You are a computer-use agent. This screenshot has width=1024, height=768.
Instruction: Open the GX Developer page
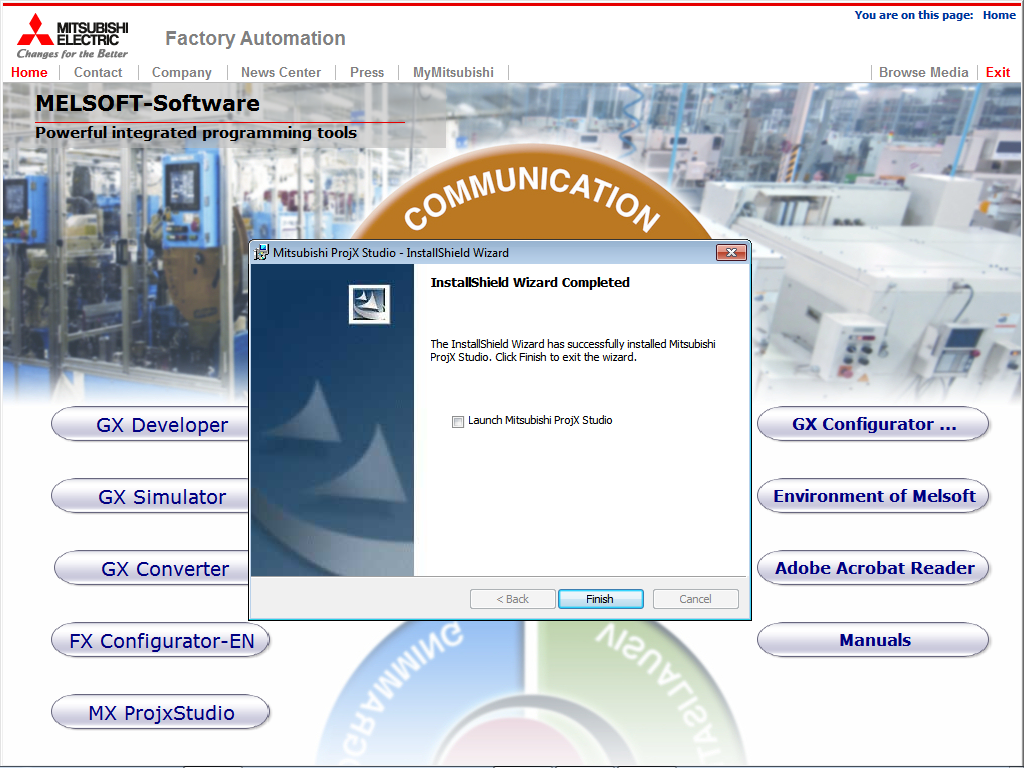[150, 424]
